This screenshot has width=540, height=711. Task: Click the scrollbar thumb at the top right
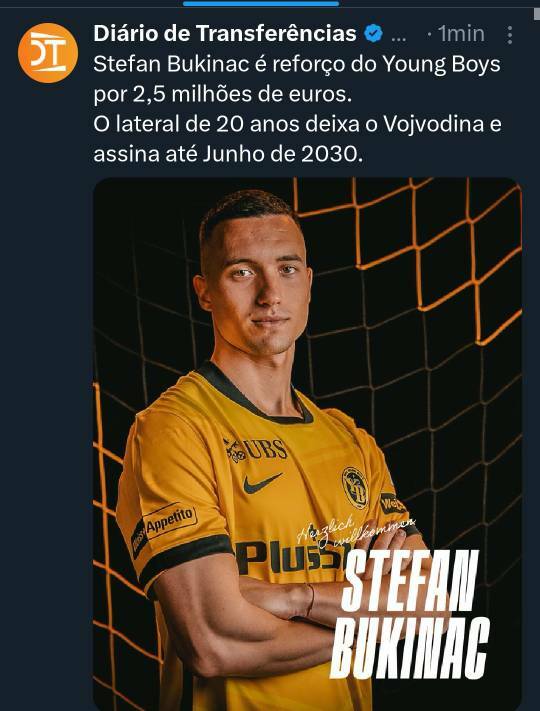click(x=537, y=14)
